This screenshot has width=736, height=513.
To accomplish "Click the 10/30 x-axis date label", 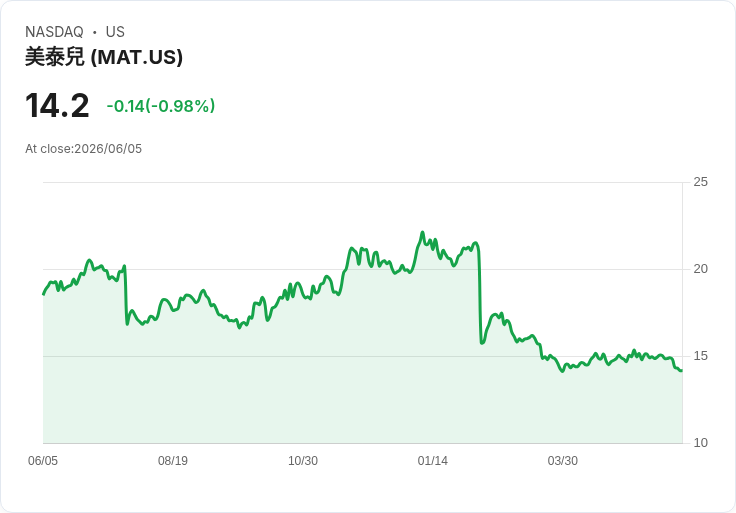I will (303, 460).
